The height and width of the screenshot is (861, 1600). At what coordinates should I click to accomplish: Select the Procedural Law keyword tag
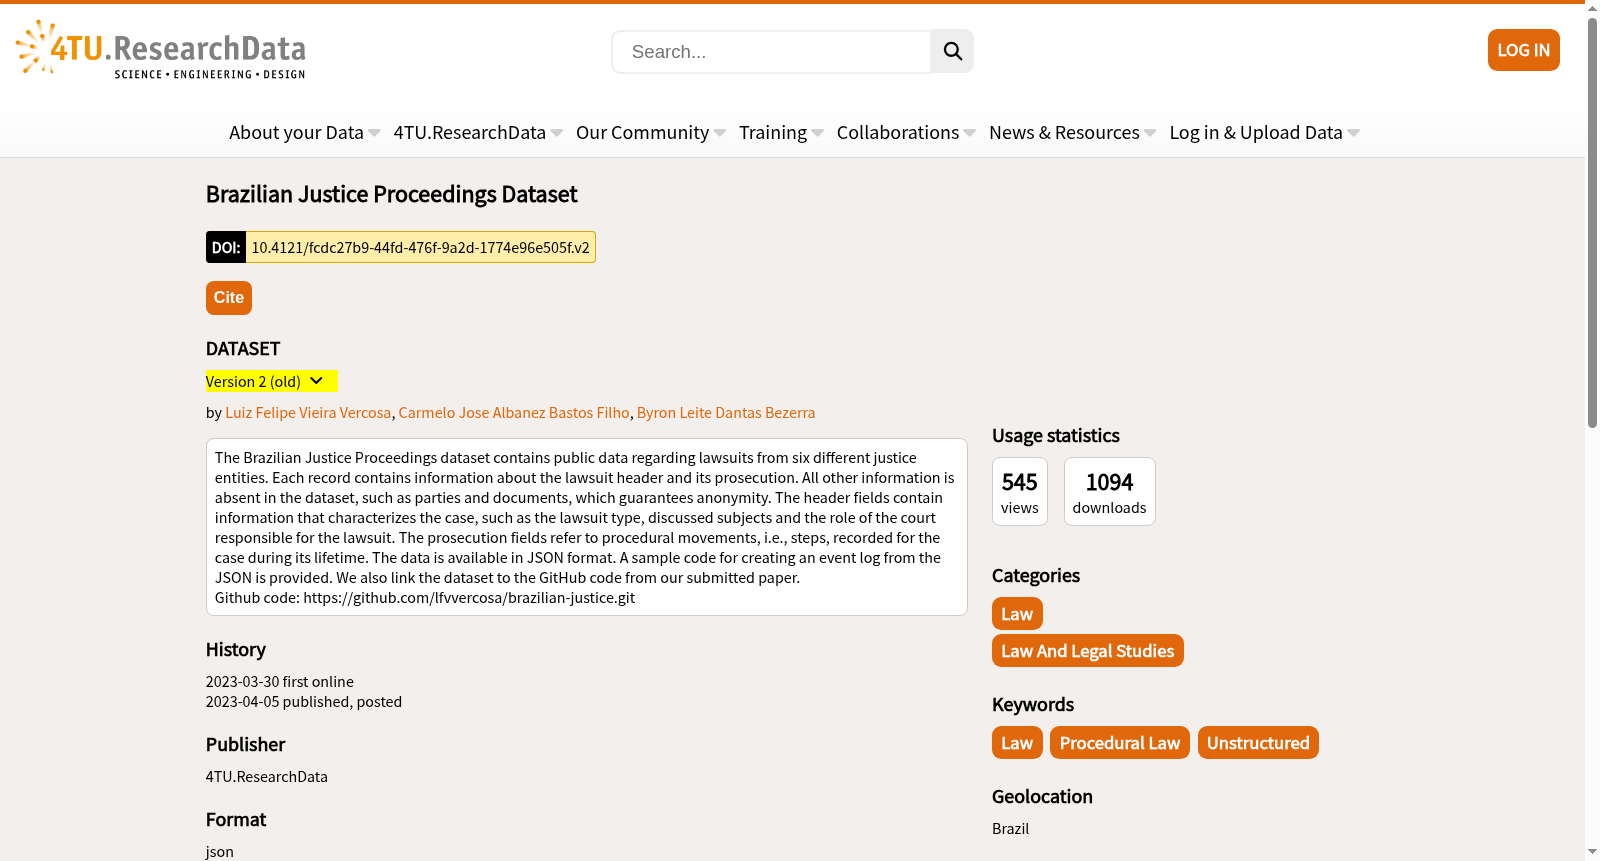[x=1120, y=743]
